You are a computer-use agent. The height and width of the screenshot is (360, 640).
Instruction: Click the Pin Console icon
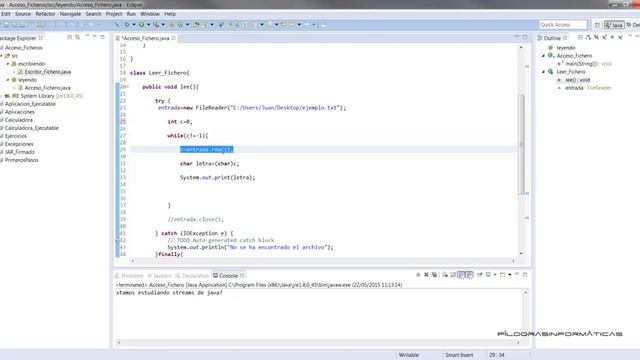point(480,275)
